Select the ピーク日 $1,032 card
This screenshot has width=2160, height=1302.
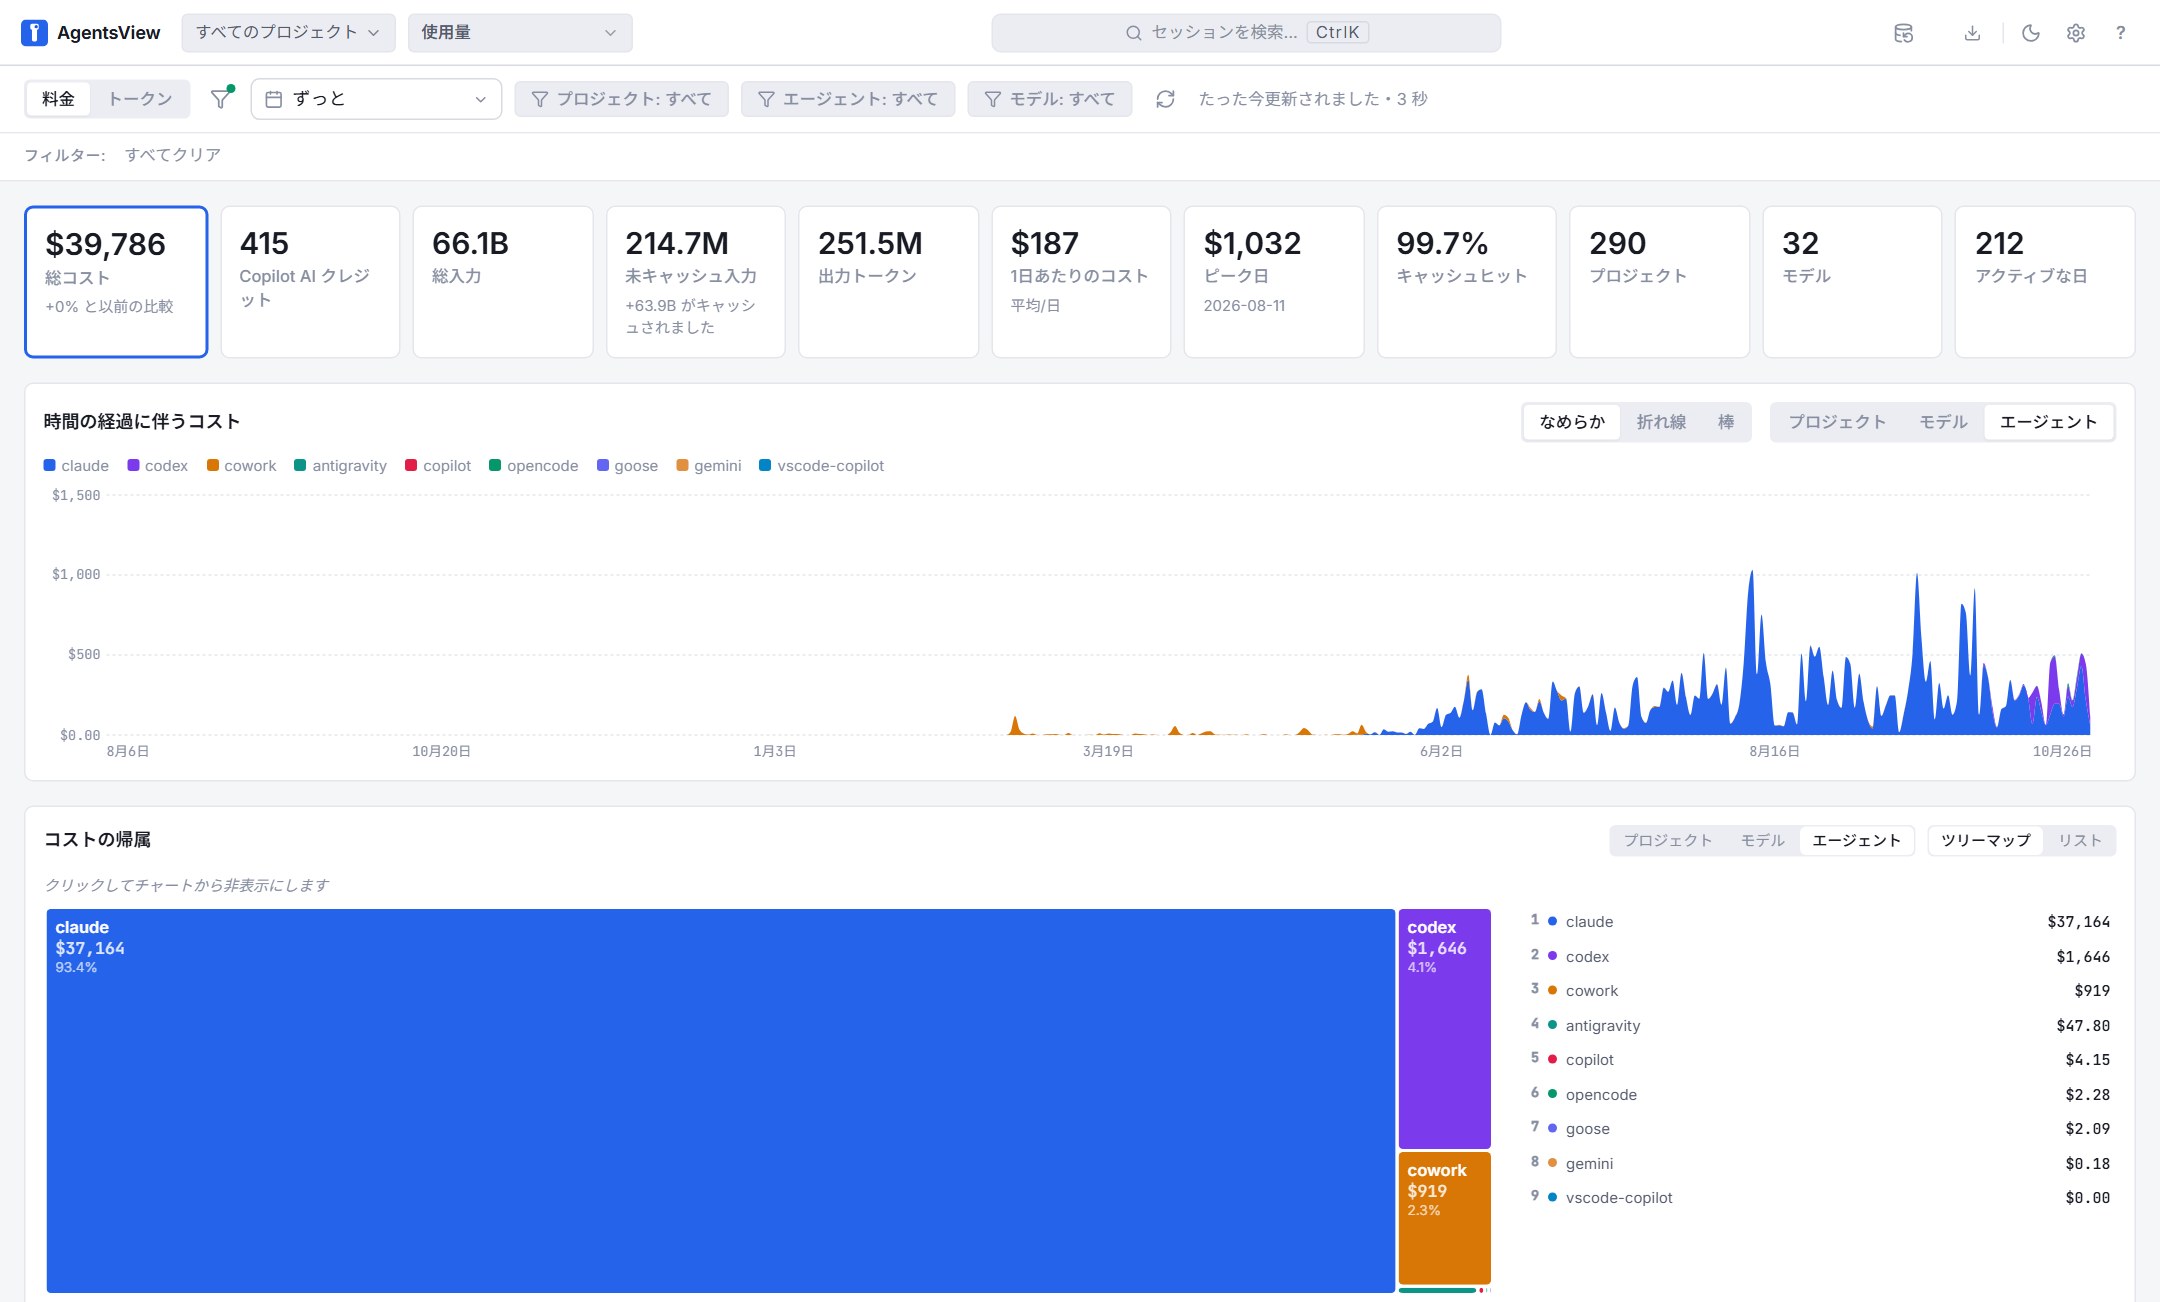click(x=1273, y=282)
